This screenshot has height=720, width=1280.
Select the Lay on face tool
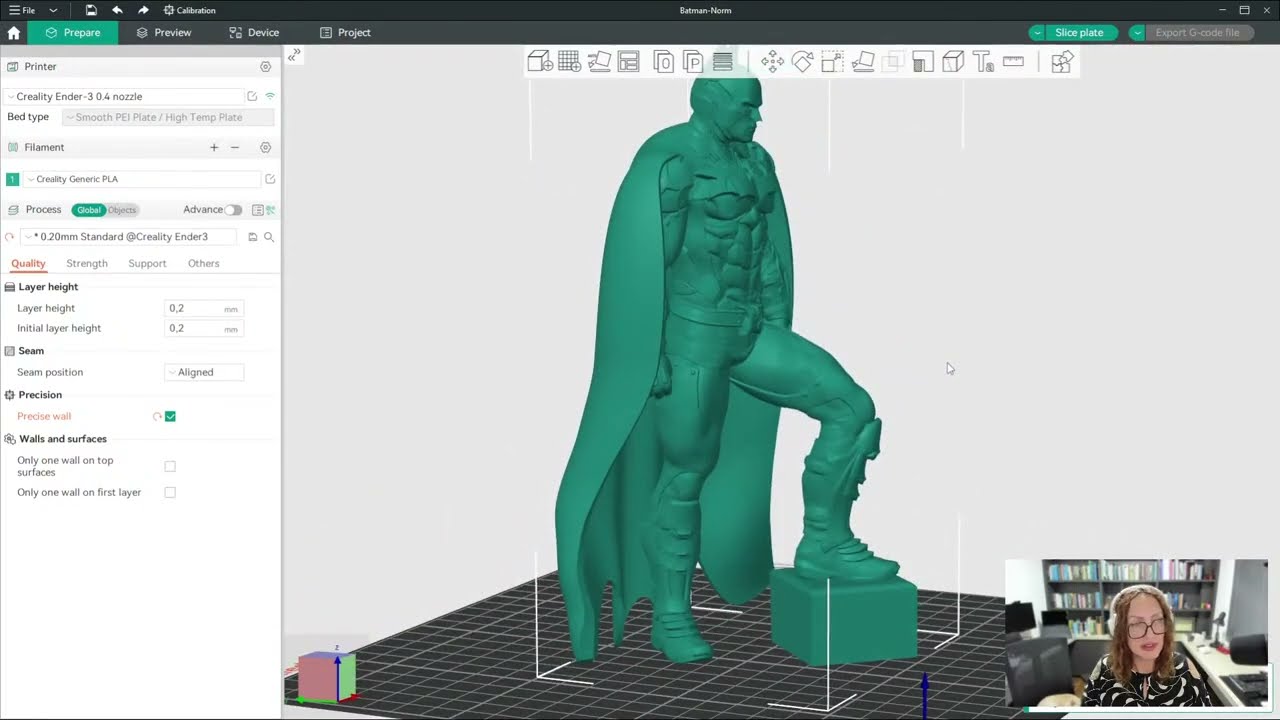(x=863, y=62)
